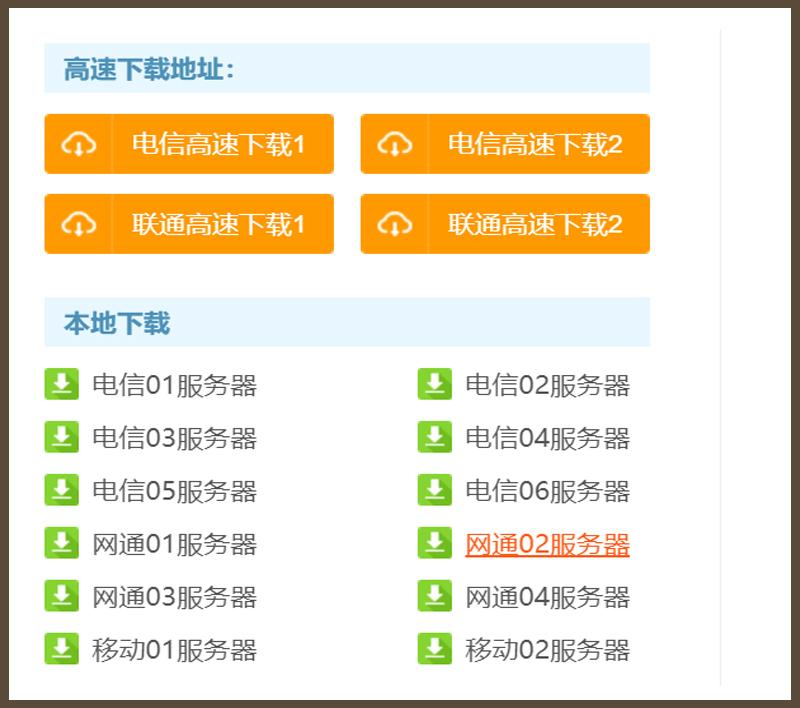Screen dimensions: 800x708
Task: Open the 电信01服务器 download link
Action: click(x=174, y=385)
